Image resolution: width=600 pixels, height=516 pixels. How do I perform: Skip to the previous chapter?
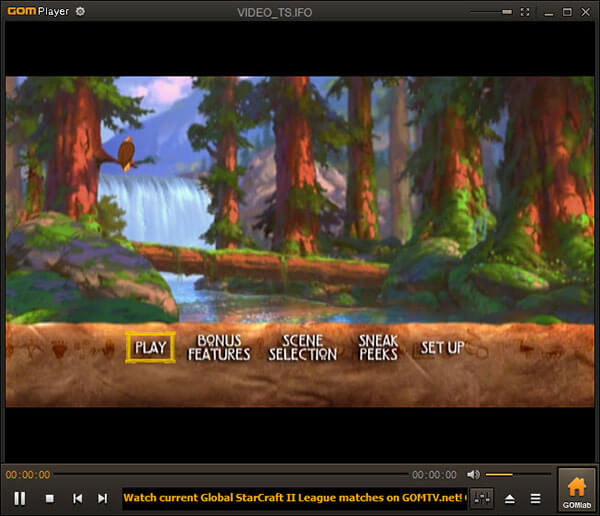[77, 498]
